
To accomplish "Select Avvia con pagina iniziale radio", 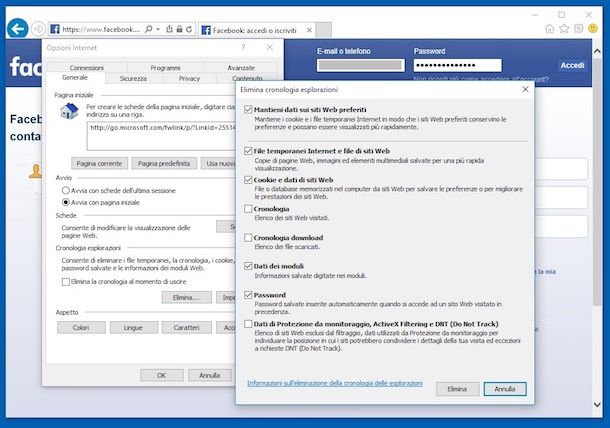I will coord(101,202).
